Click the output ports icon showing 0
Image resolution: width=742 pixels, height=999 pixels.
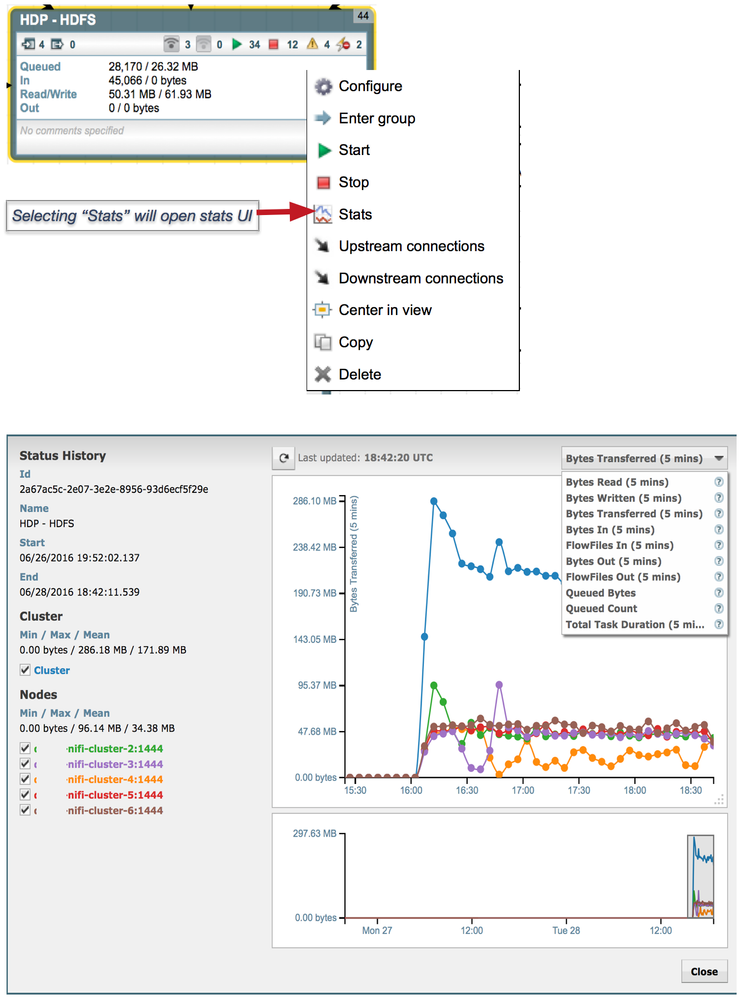pos(57,44)
